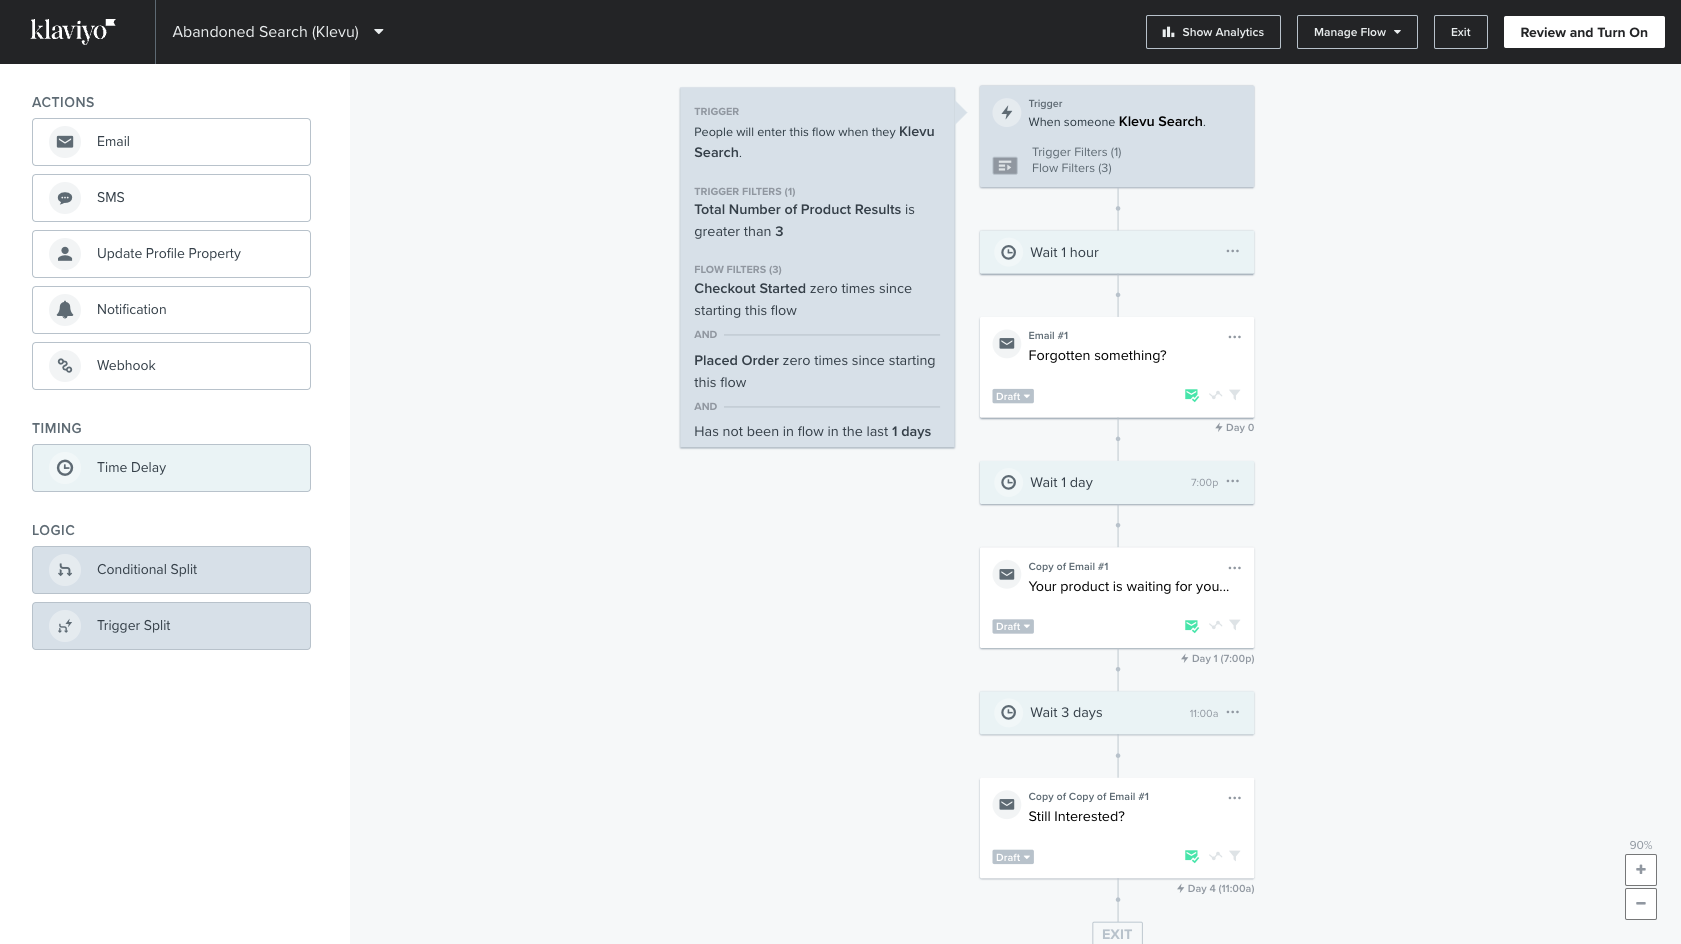Screen dimensions: 1681x944
Task: Click smart sending icon on Forgotten something? email
Action: pyautogui.click(x=1191, y=395)
